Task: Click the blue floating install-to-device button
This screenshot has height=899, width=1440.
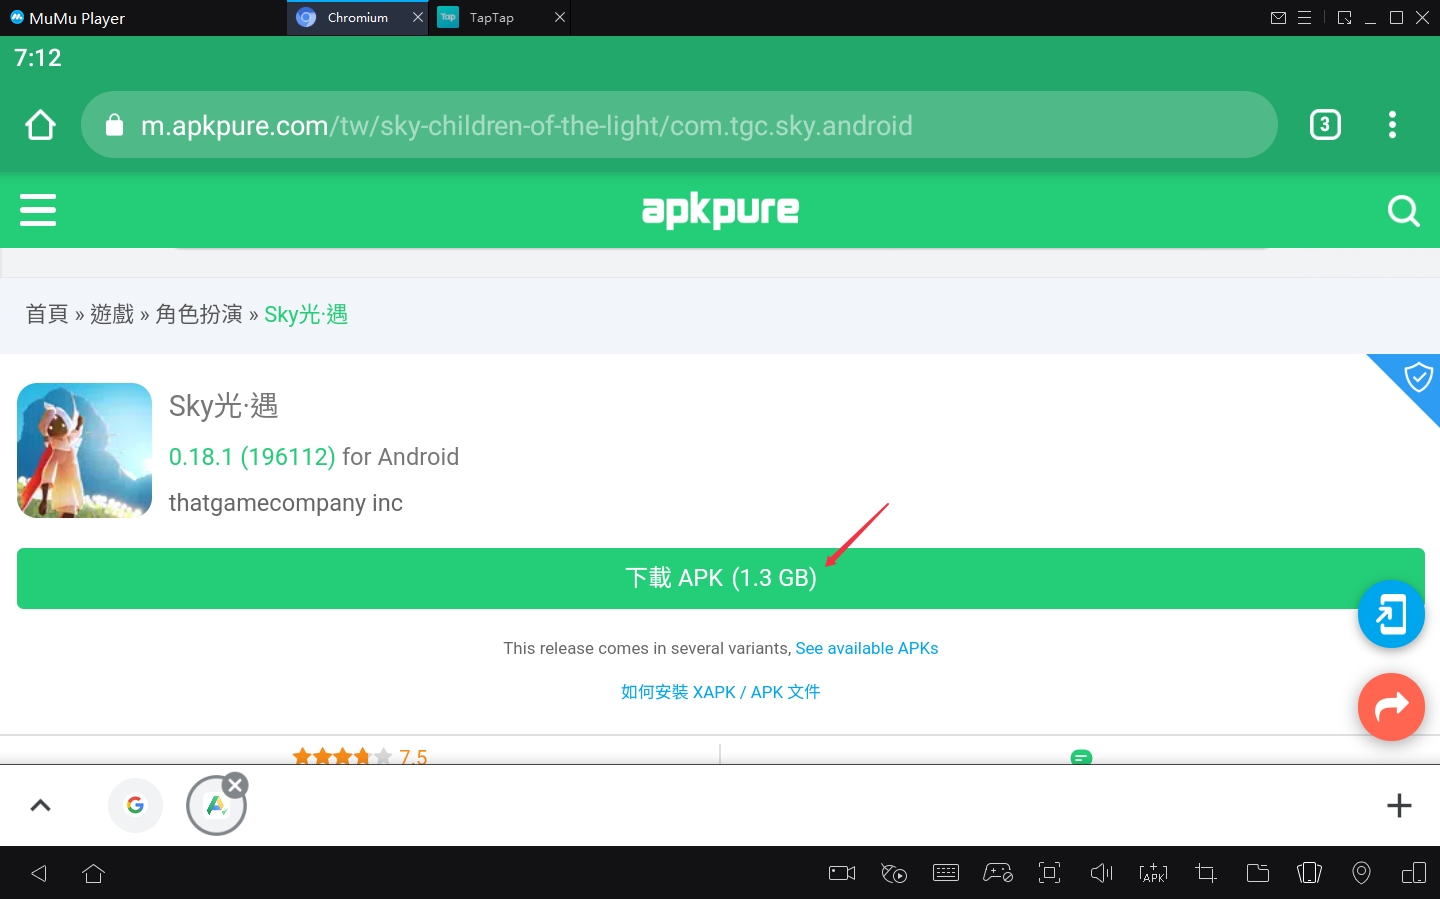Action: point(1391,614)
